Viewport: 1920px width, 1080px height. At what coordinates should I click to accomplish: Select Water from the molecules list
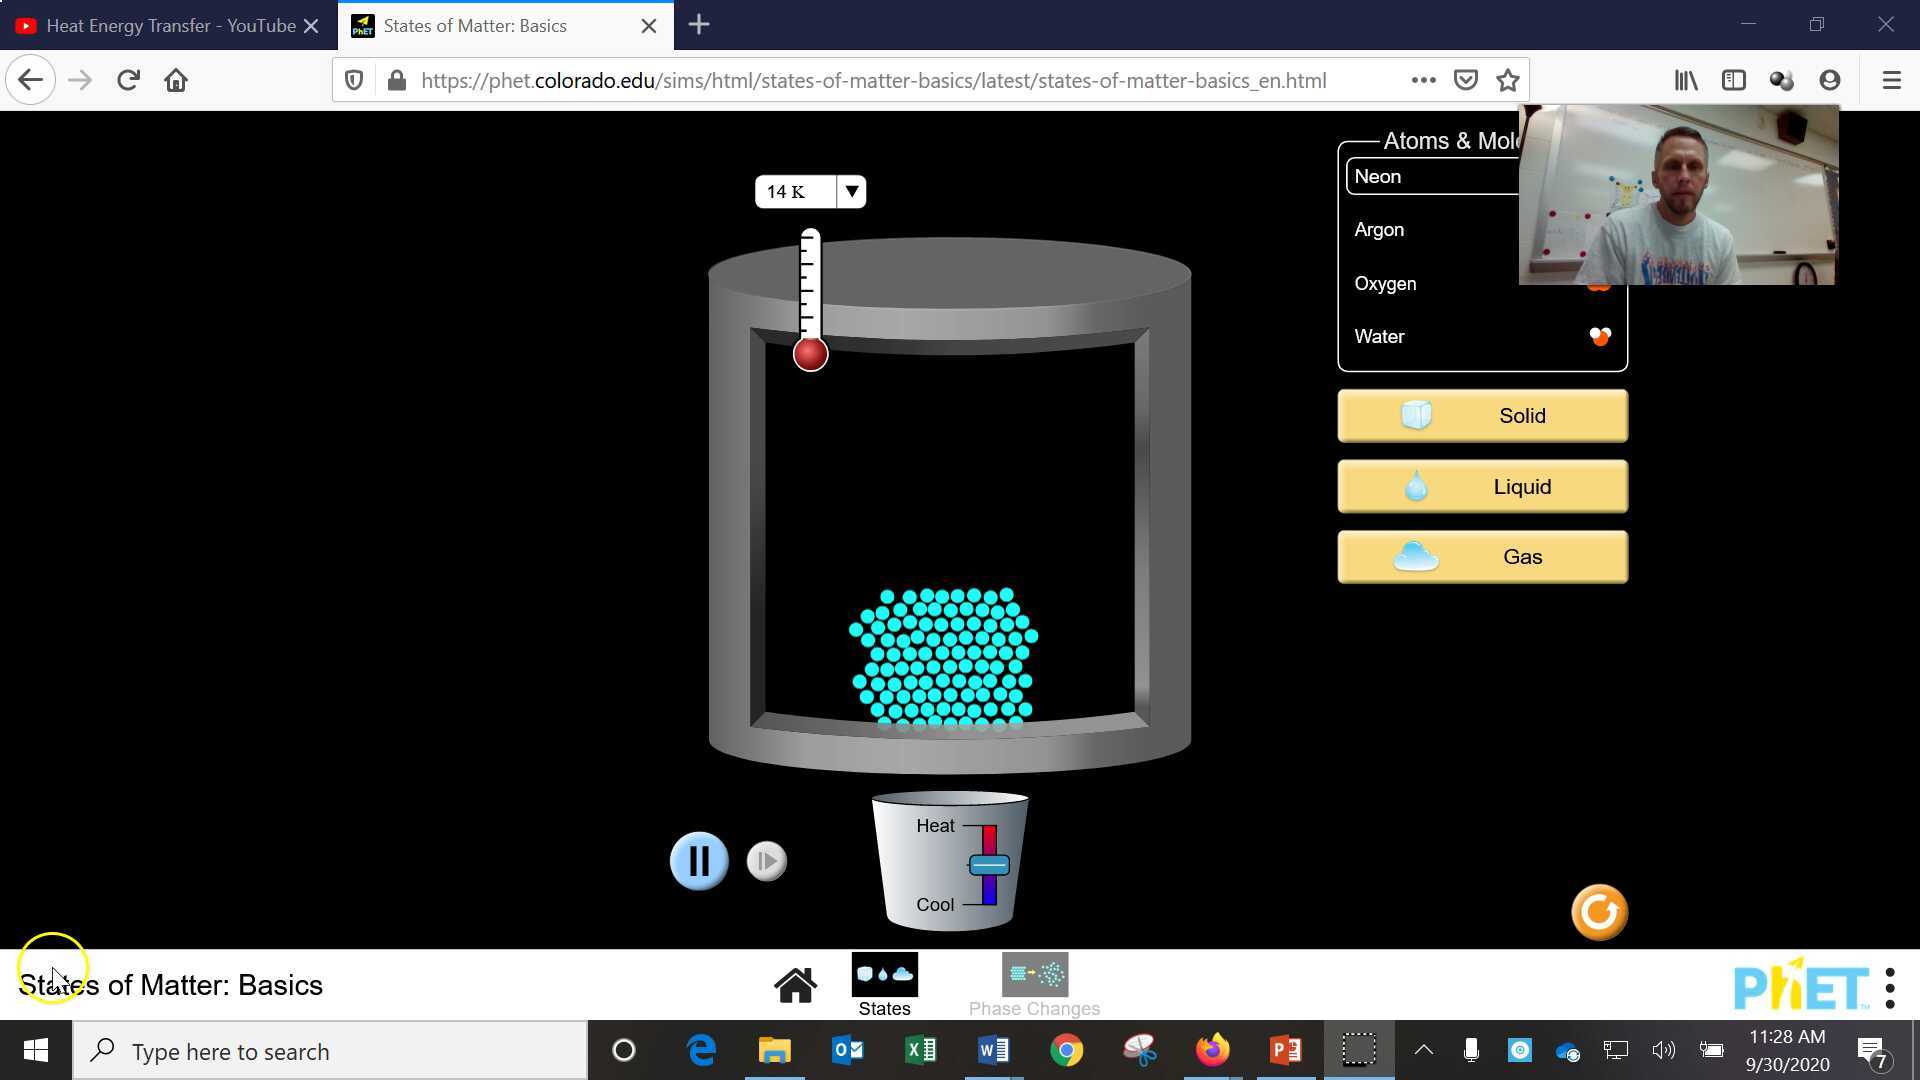(x=1379, y=336)
